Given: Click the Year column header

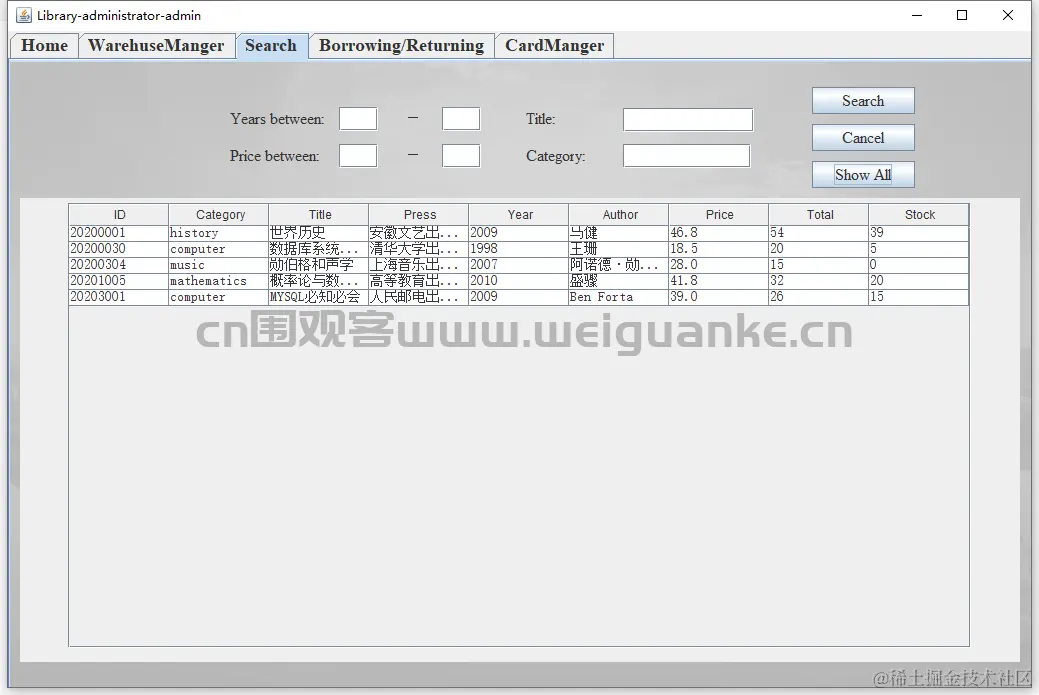Looking at the screenshot, I should (519, 215).
